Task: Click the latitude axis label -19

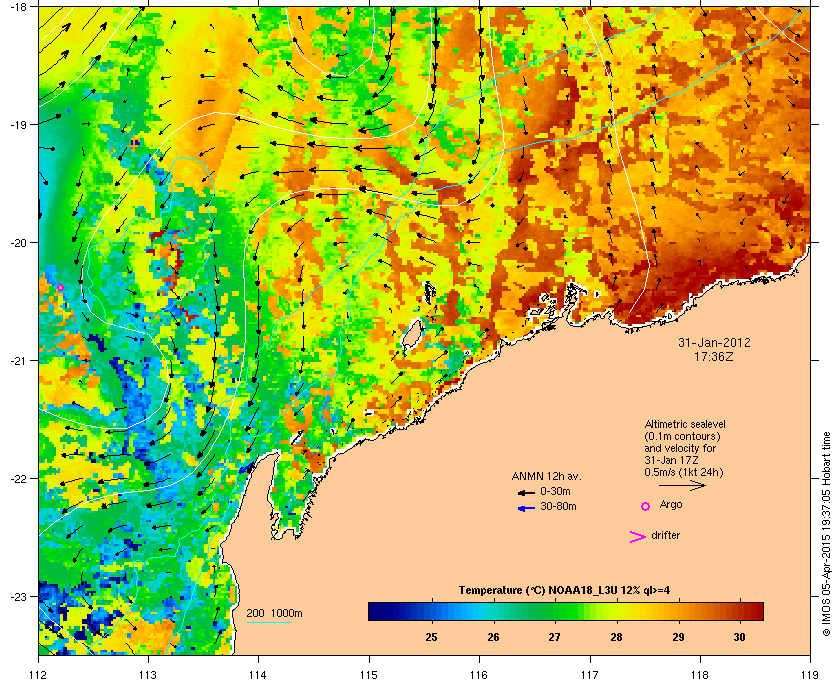Action: click(19, 124)
